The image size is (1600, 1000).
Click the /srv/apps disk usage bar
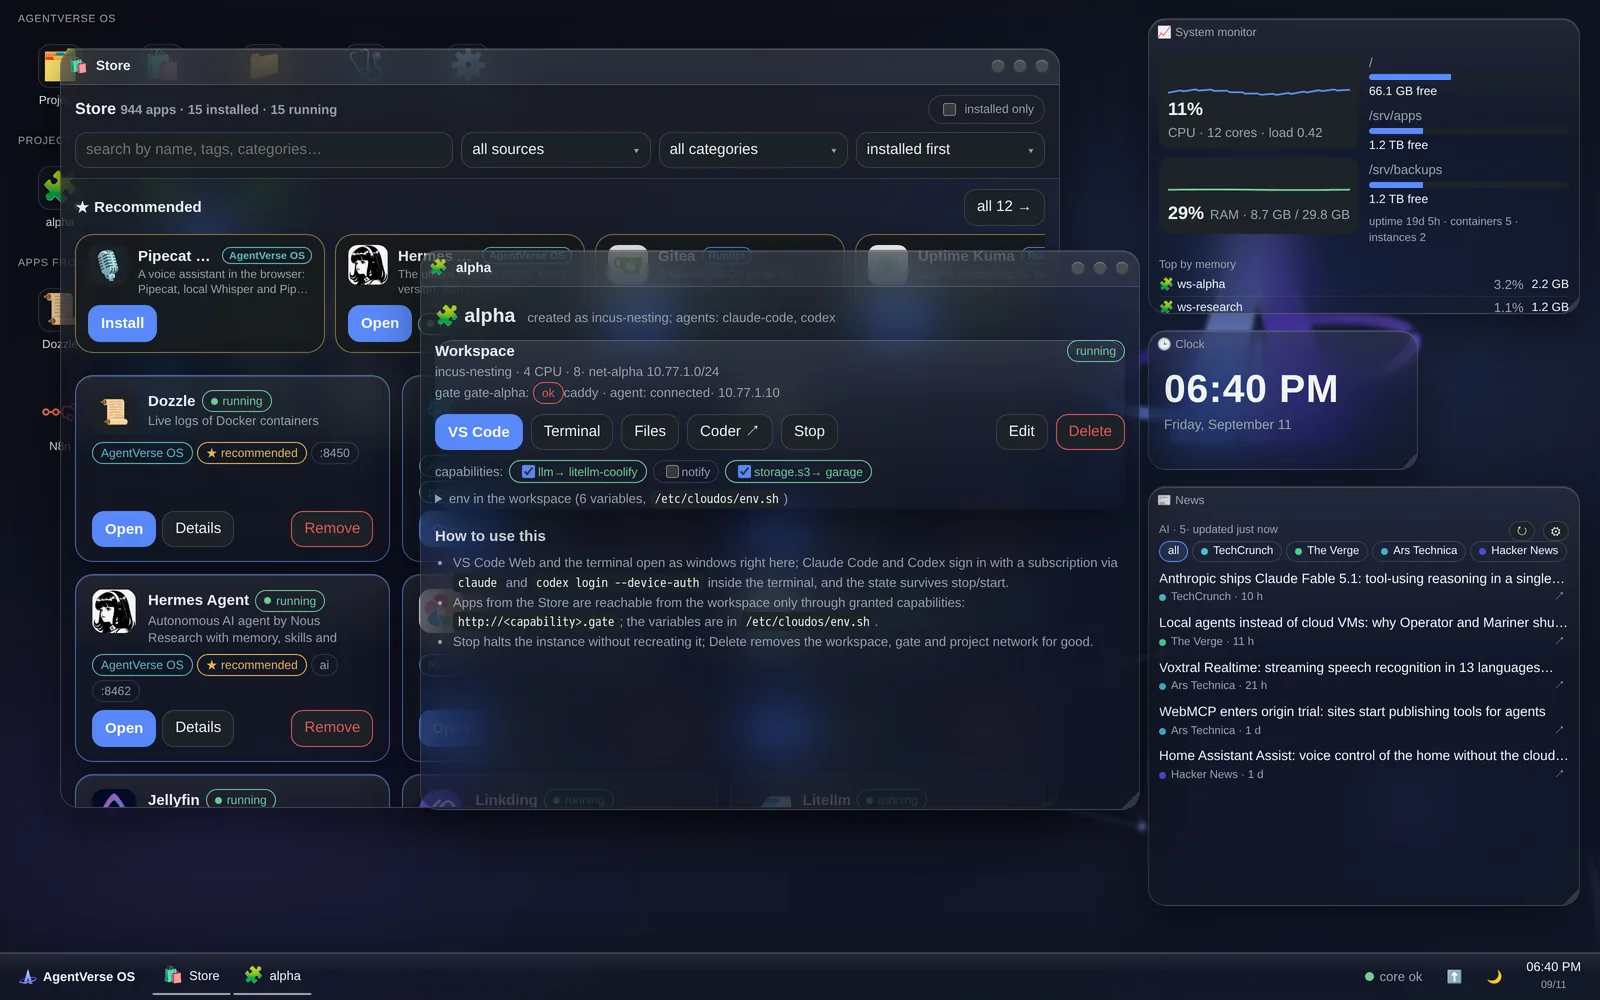click(x=1468, y=131)
